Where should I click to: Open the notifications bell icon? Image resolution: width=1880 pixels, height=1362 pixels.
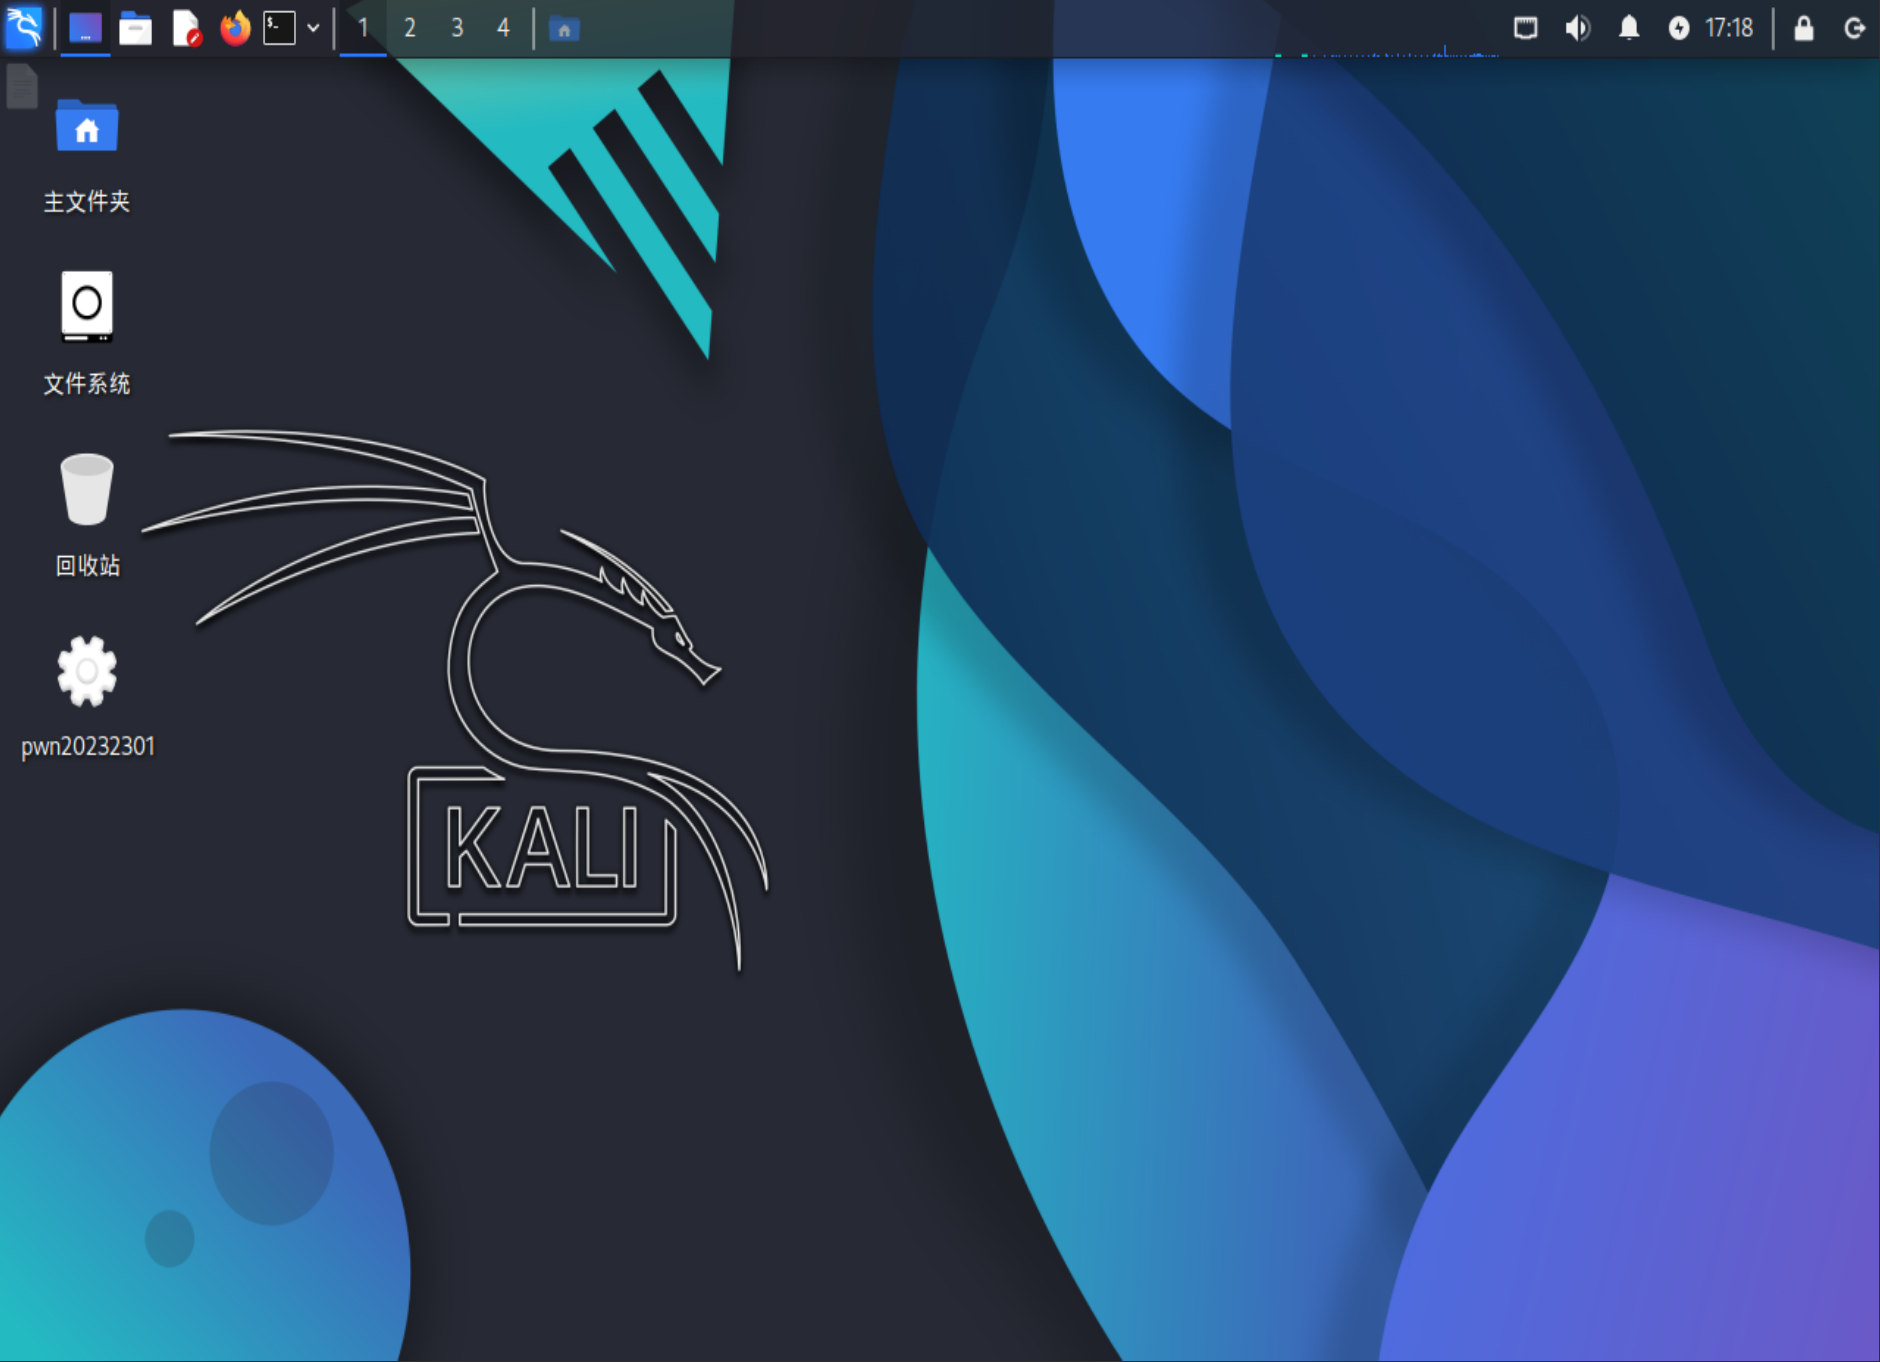coord(1629,28)
